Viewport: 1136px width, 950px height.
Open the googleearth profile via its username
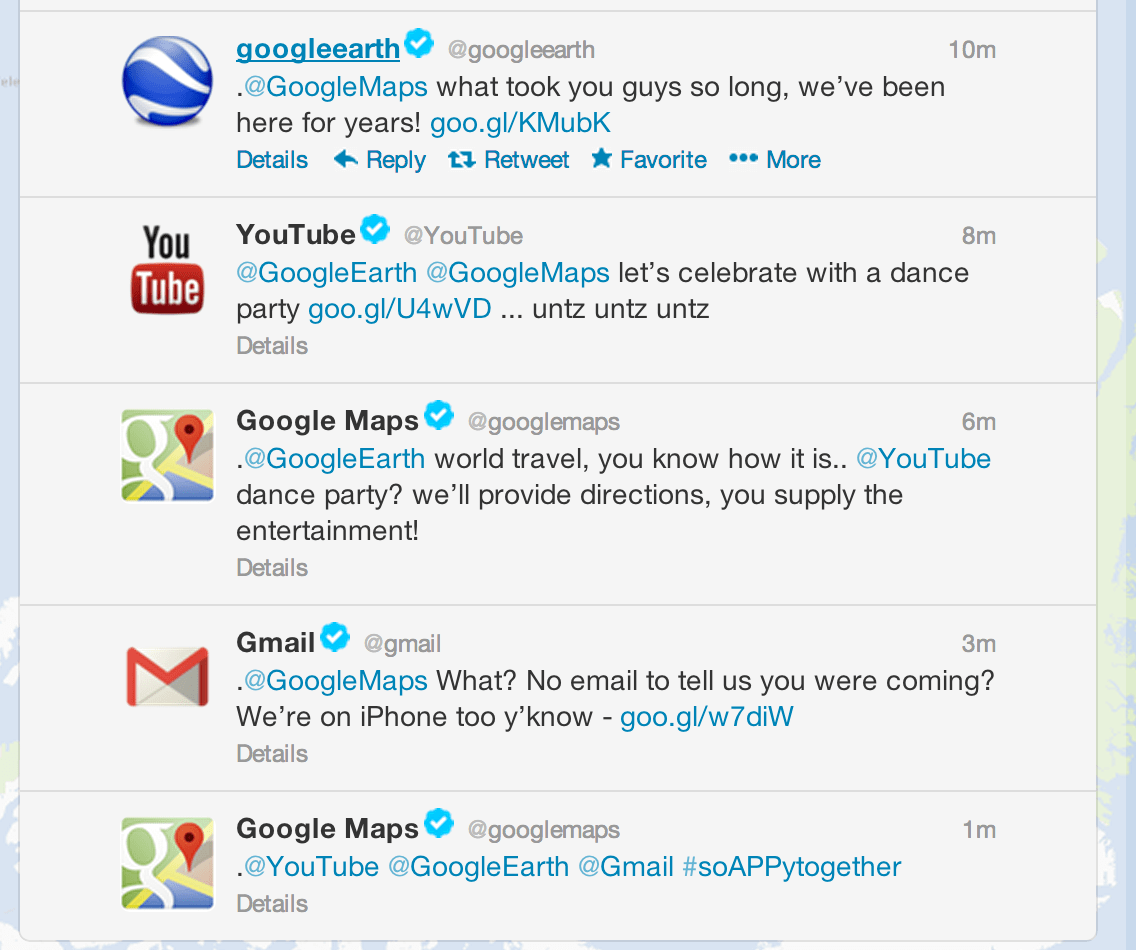point(318,47)
